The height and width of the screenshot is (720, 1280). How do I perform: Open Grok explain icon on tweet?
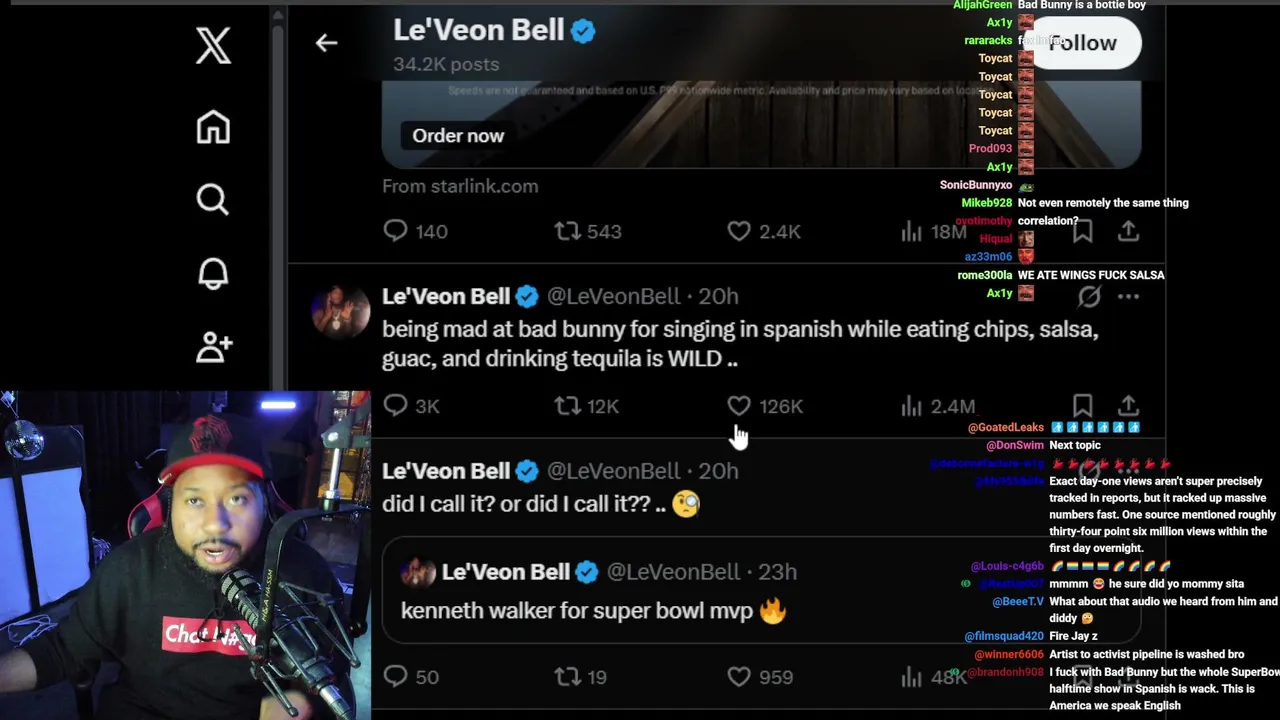(1089, 297)
